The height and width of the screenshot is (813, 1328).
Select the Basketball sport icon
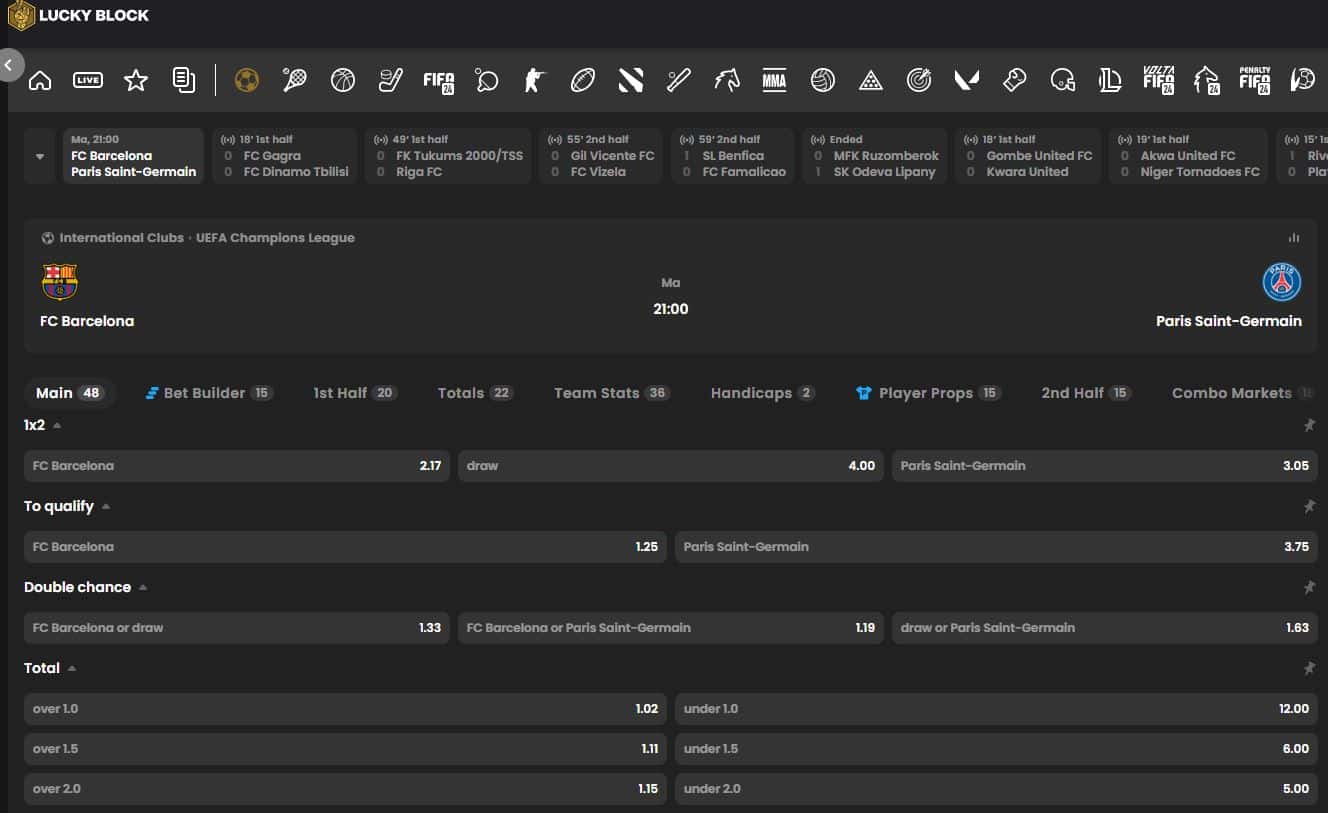pos(343,80)
